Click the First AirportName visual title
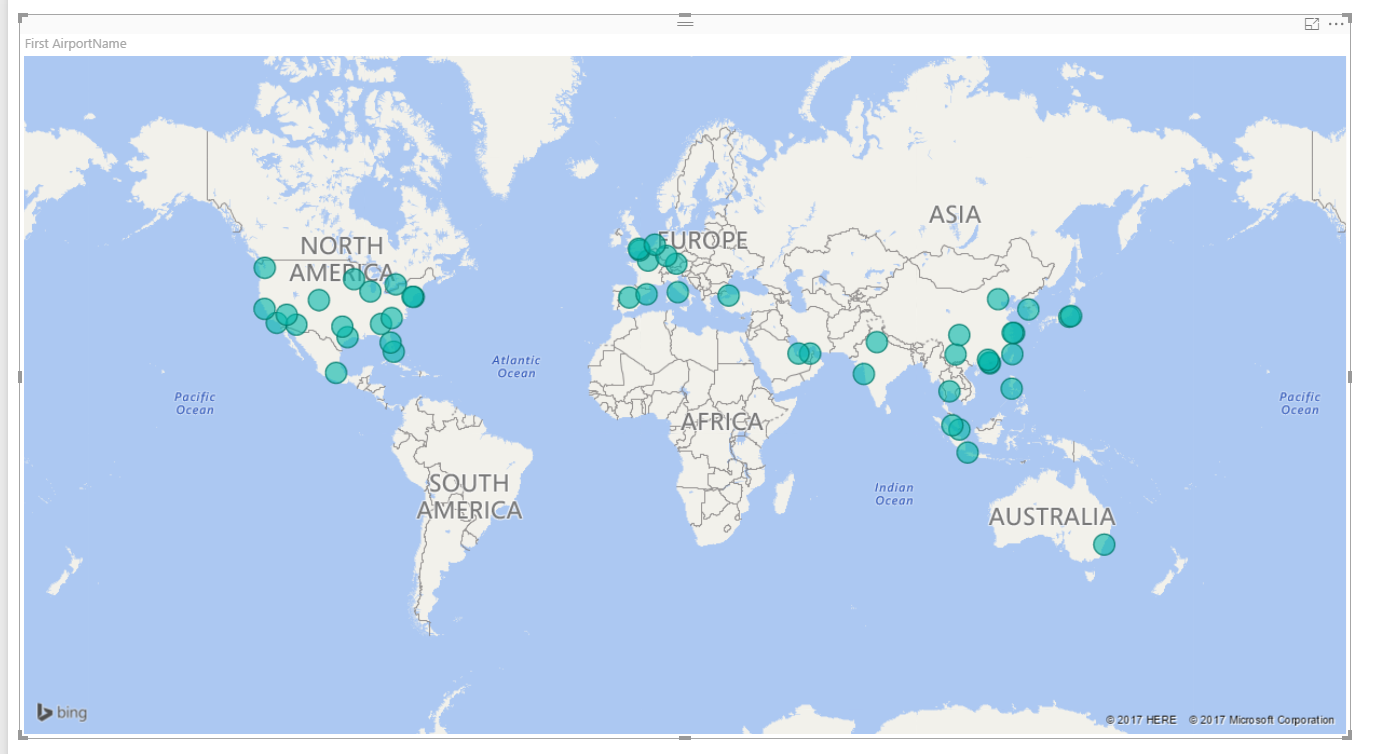The image size is (1377, 754). [76, 43]
